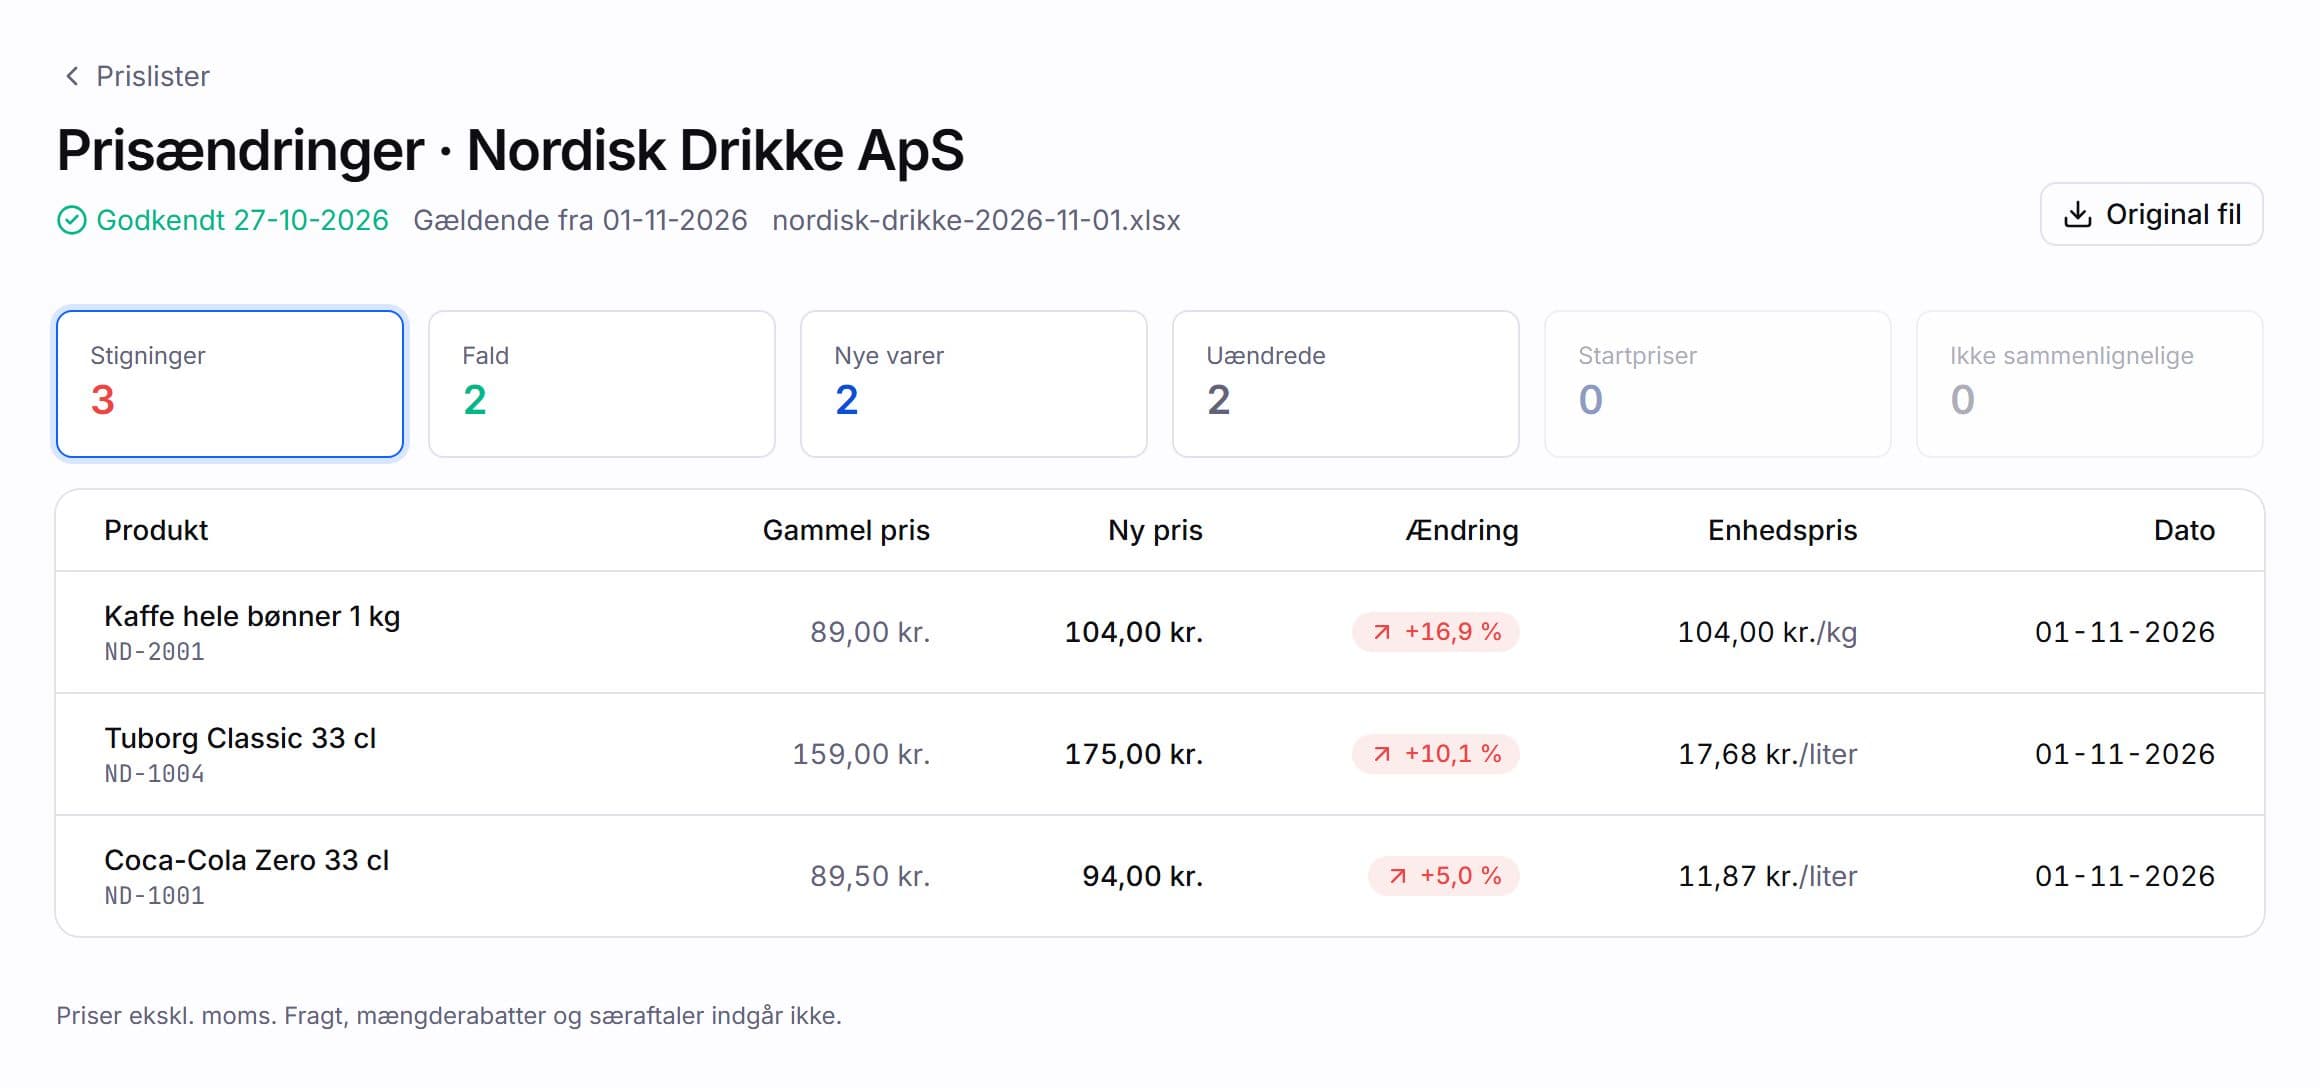The width and height of the screenshot is (2320, 1088).
Task: Click the Coca-Cola row date 01-11-2026
Action: pos(2125,876)
